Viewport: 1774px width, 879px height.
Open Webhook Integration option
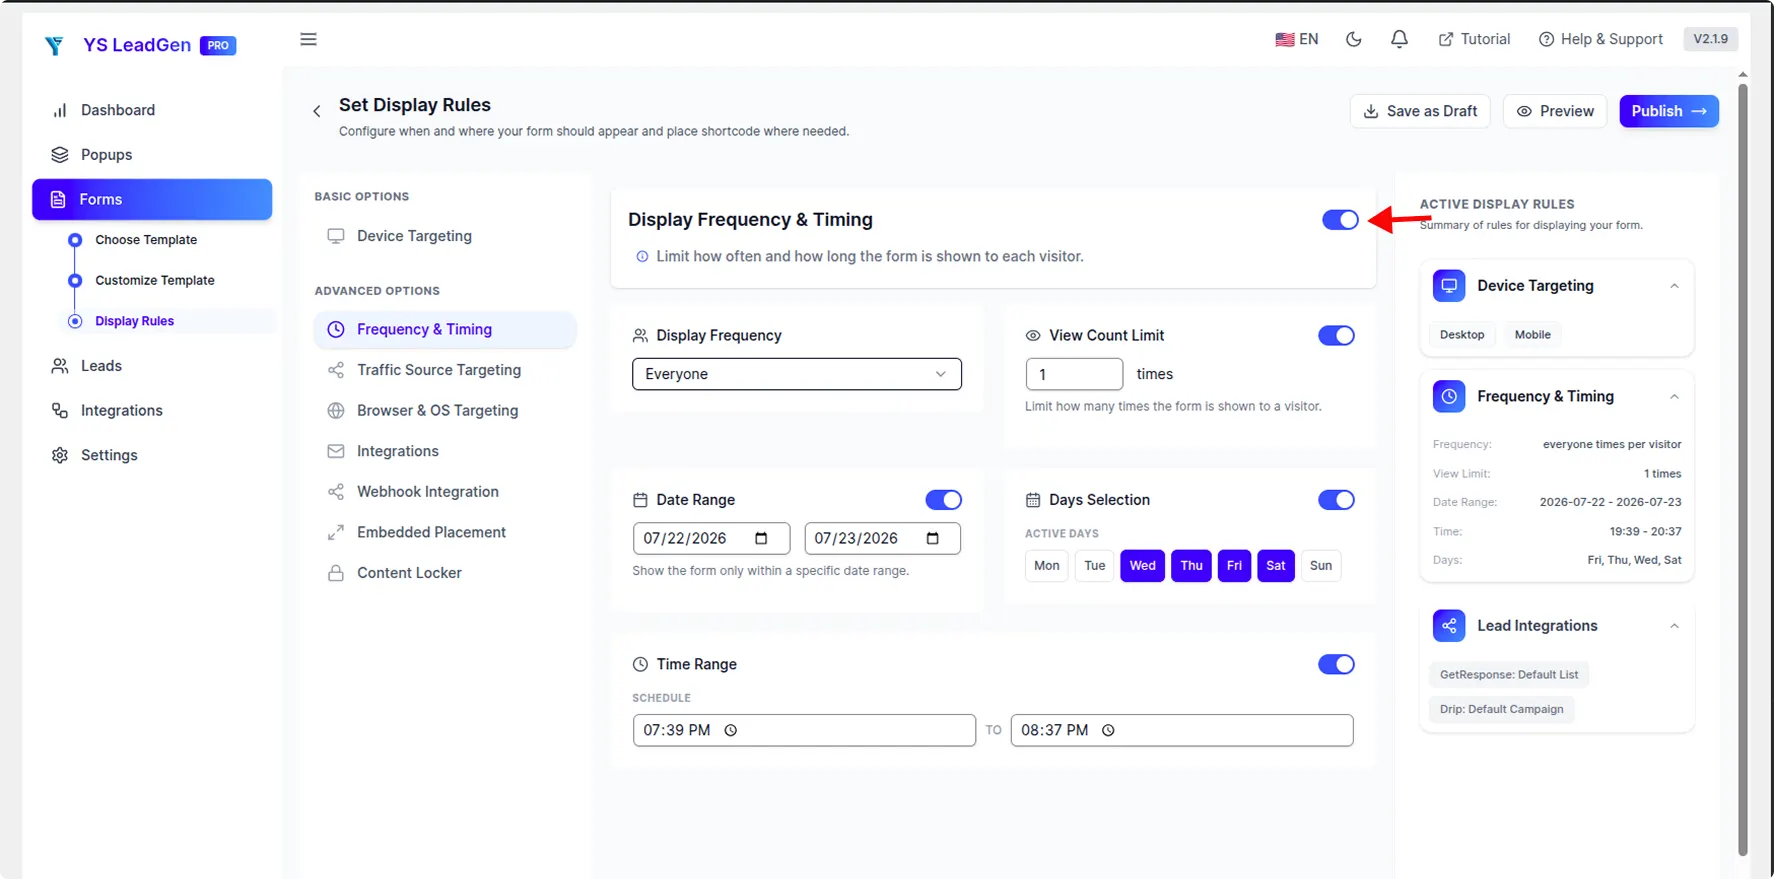click(x=446, y=492)
